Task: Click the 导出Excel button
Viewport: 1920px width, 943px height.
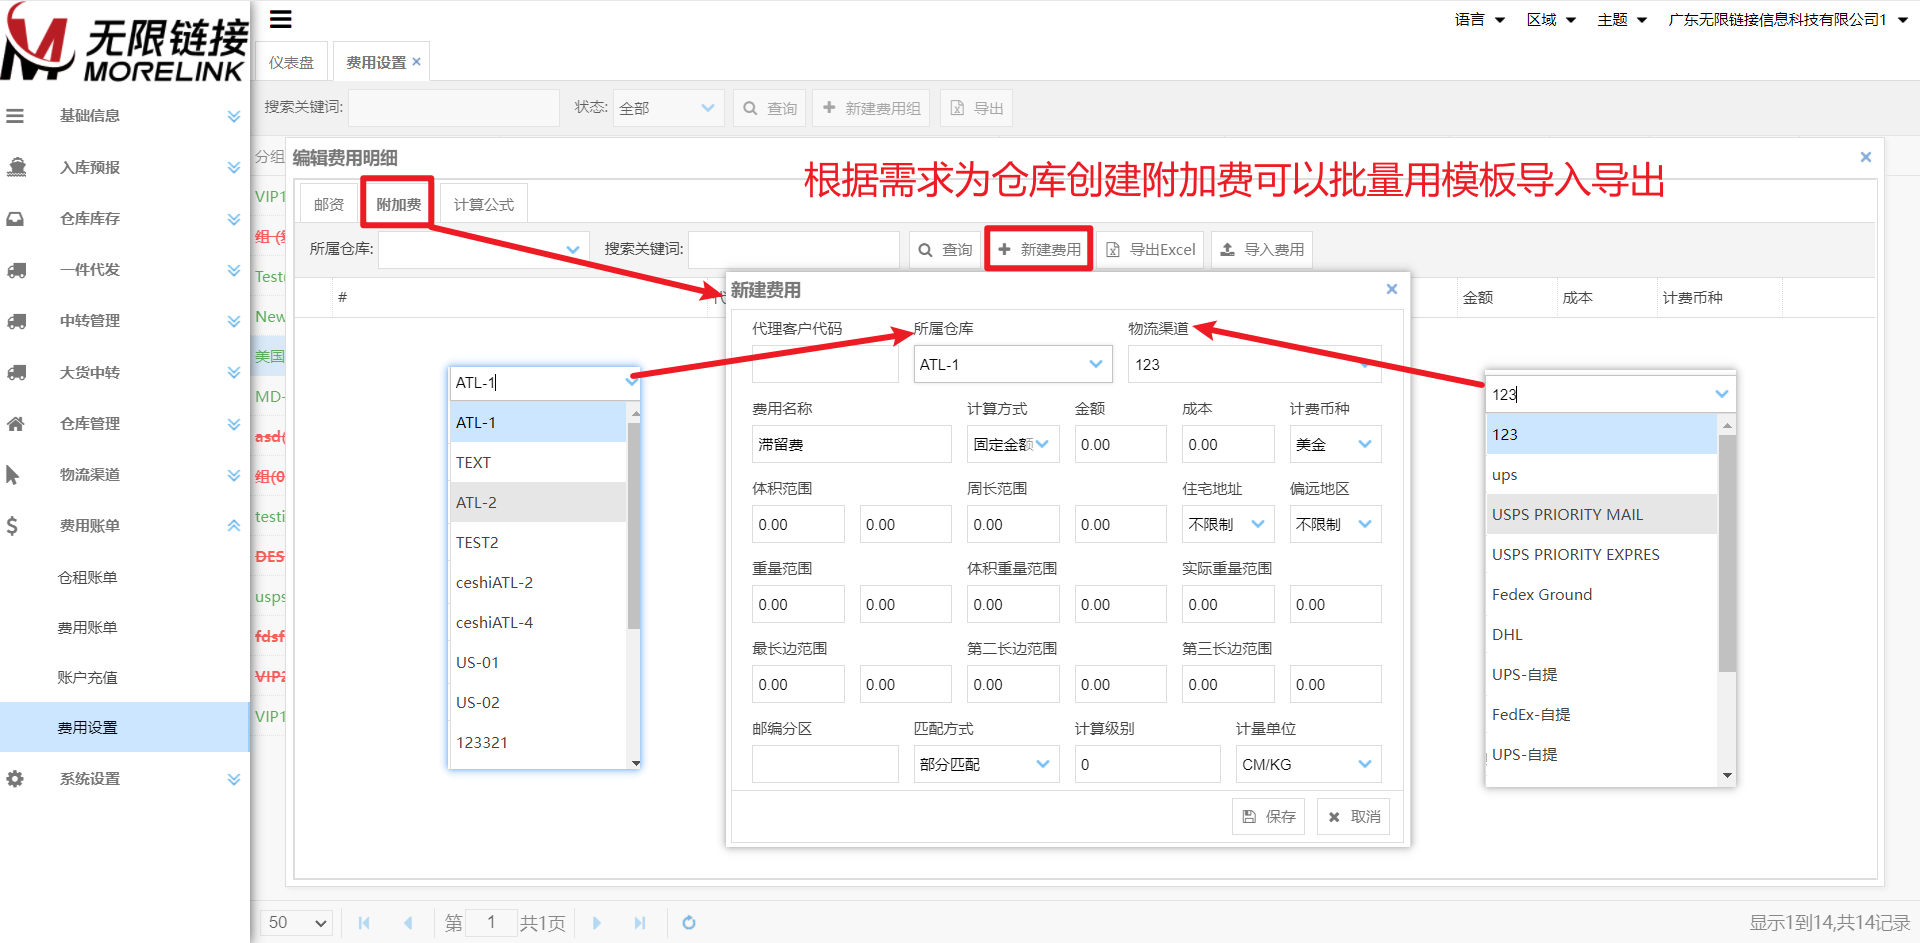Action: coord(1151,250)
